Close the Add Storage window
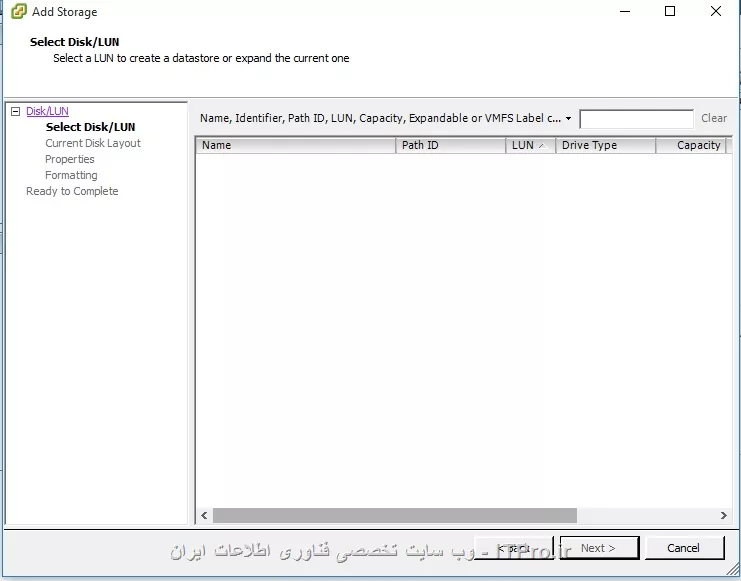The height and width of the screenshot is (581, 741). pos(715,11)
